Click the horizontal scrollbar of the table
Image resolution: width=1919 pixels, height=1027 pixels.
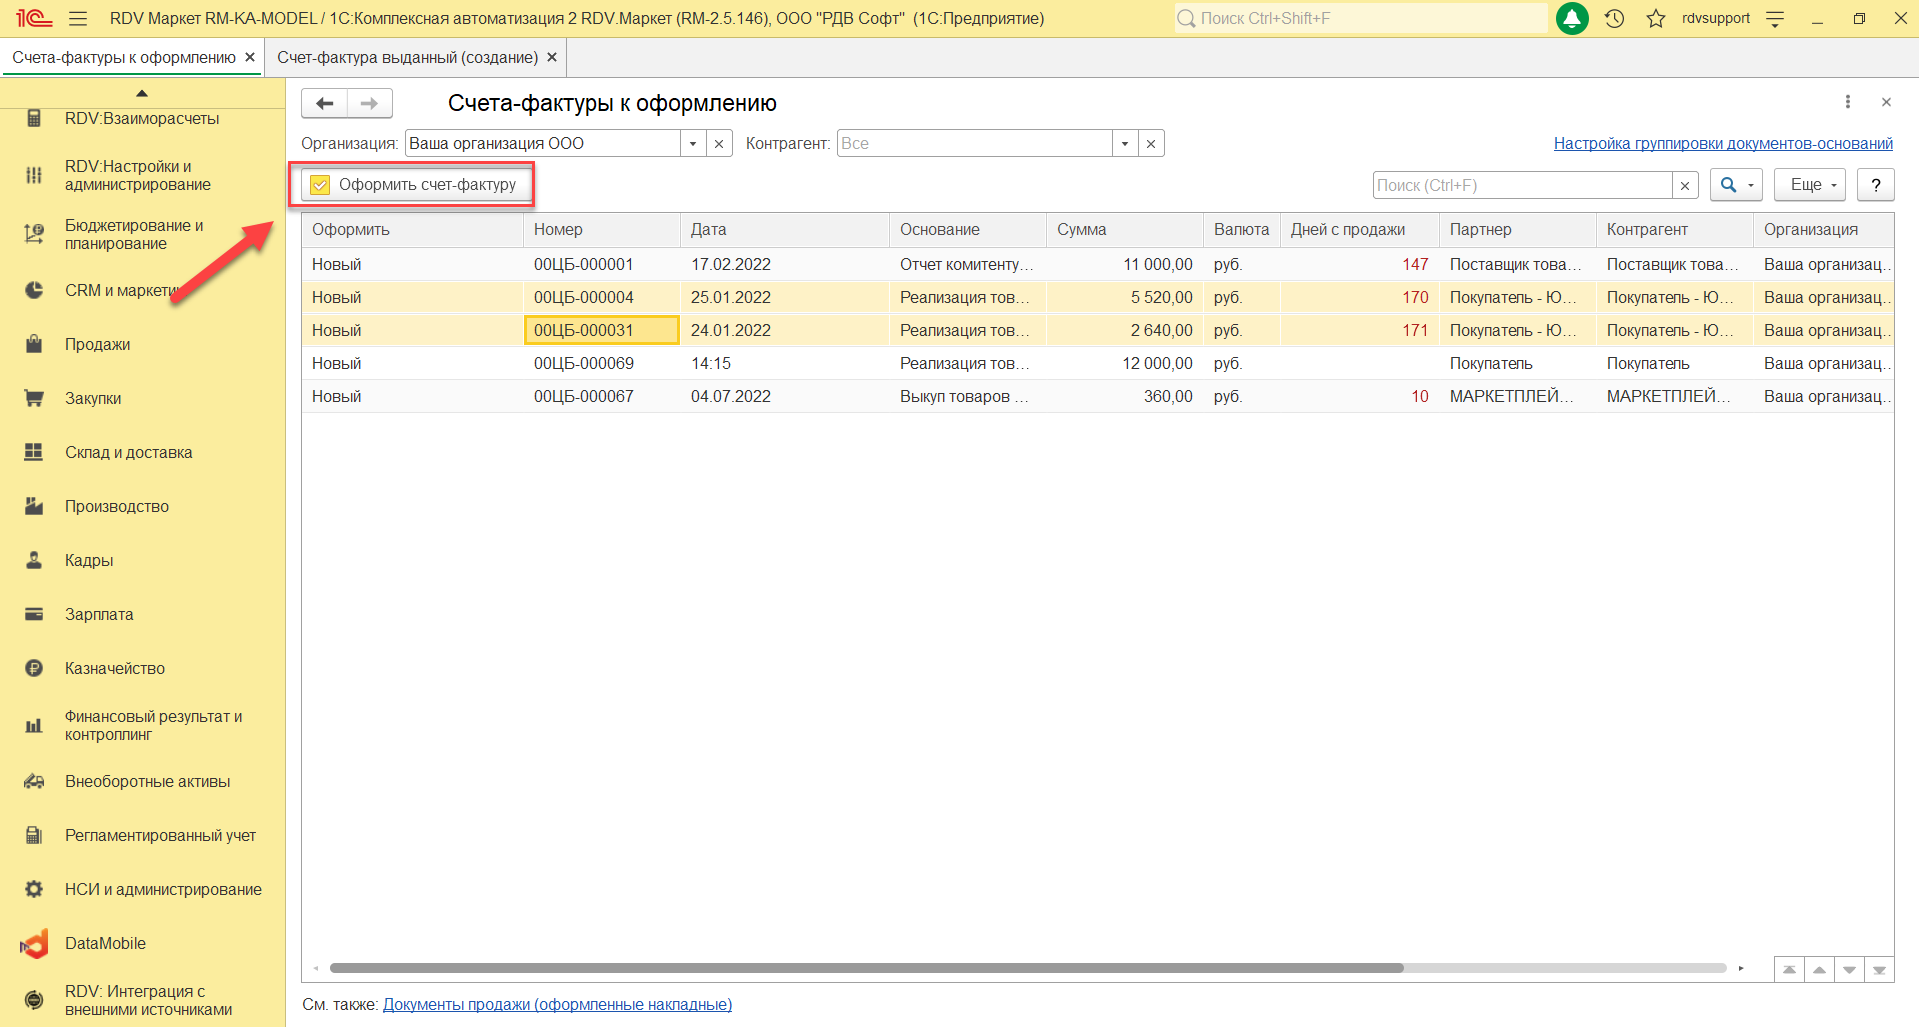[x=866, y=968]
